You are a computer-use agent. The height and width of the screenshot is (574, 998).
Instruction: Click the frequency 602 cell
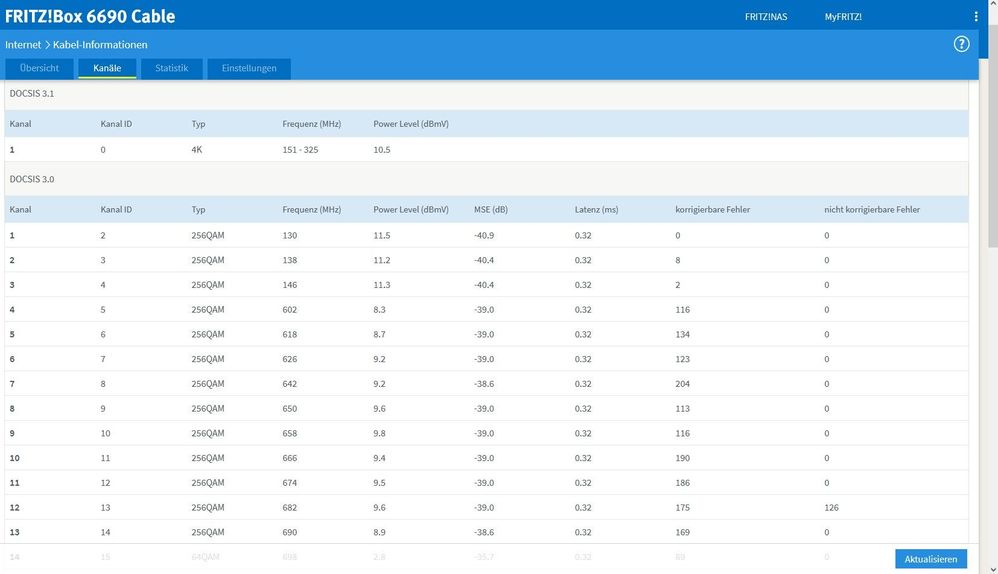(290, 310)
